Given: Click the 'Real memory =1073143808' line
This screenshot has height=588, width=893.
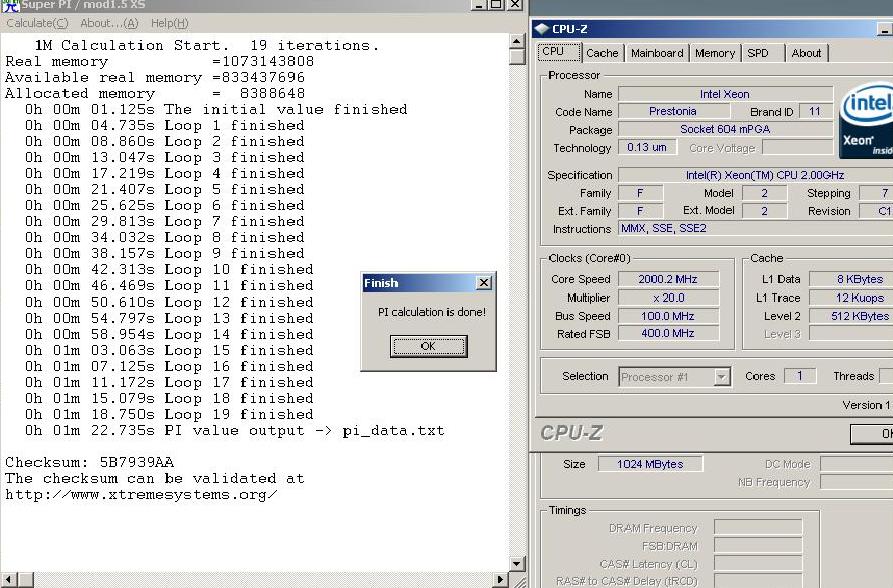Looking at the screenshot, I should [159, 62].
